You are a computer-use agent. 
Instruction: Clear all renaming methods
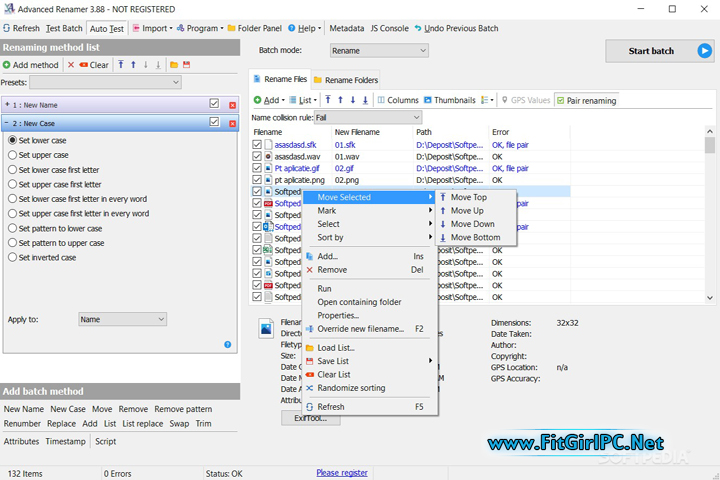click(94, 65)
